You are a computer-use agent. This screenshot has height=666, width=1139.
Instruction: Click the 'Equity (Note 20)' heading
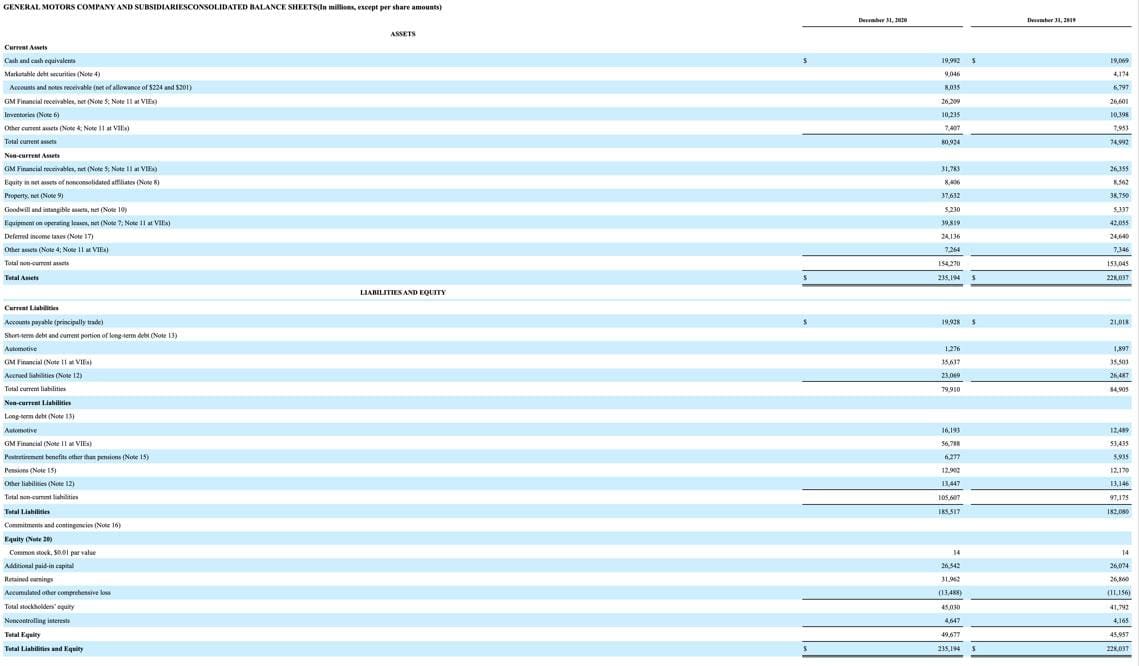coord(28,539)
